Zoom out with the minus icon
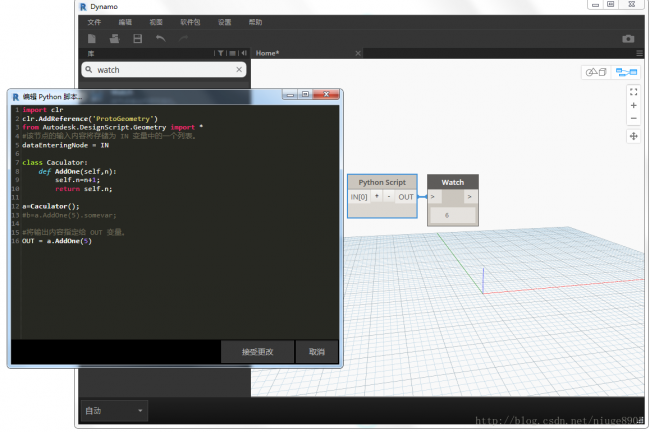Screen dimensions: 650x432 coord(633,119)
